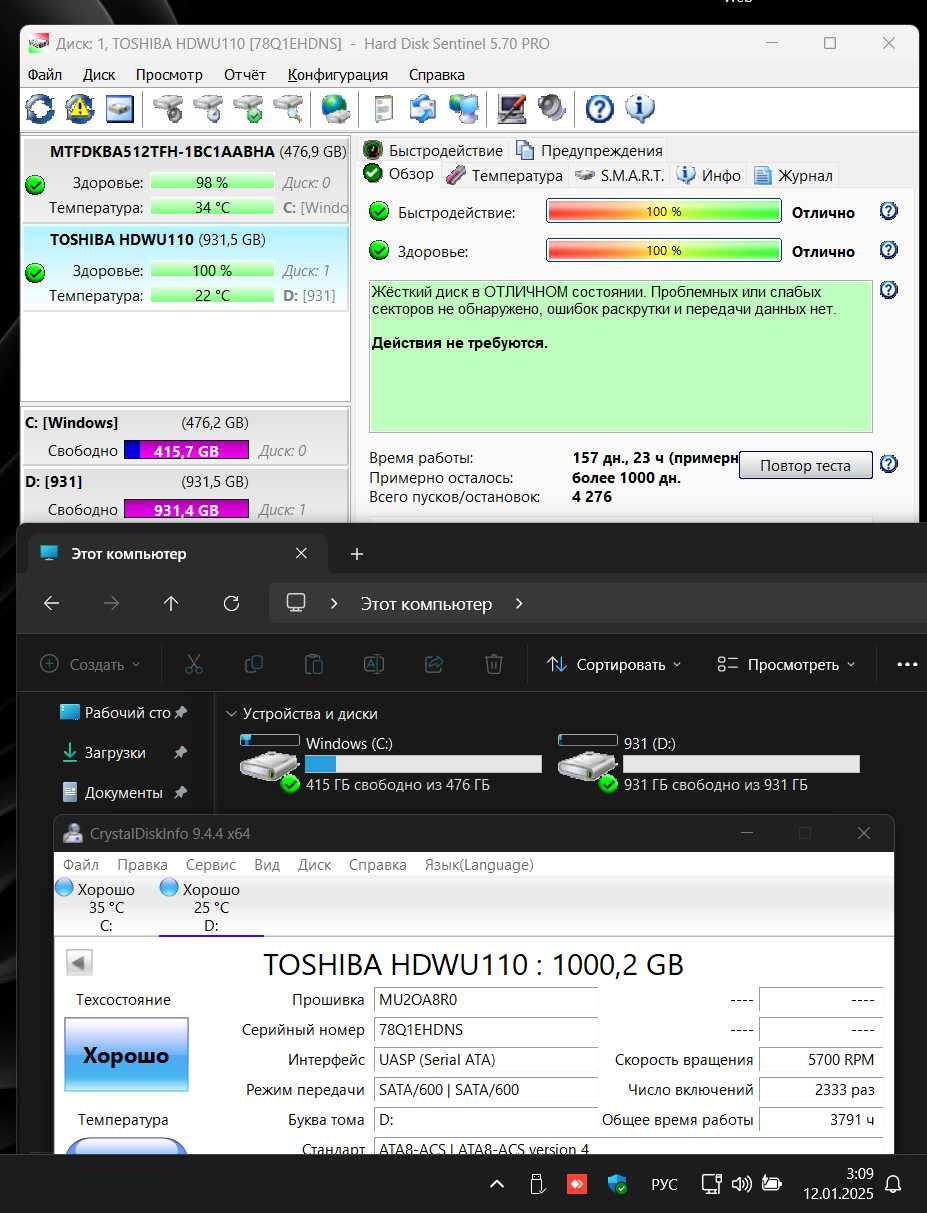The width and height of the screenshot is (927, 1213).
Task: Click the speaker toolbar icon in Hard Disk Sentinel
Action: click(x=551, y=108)
